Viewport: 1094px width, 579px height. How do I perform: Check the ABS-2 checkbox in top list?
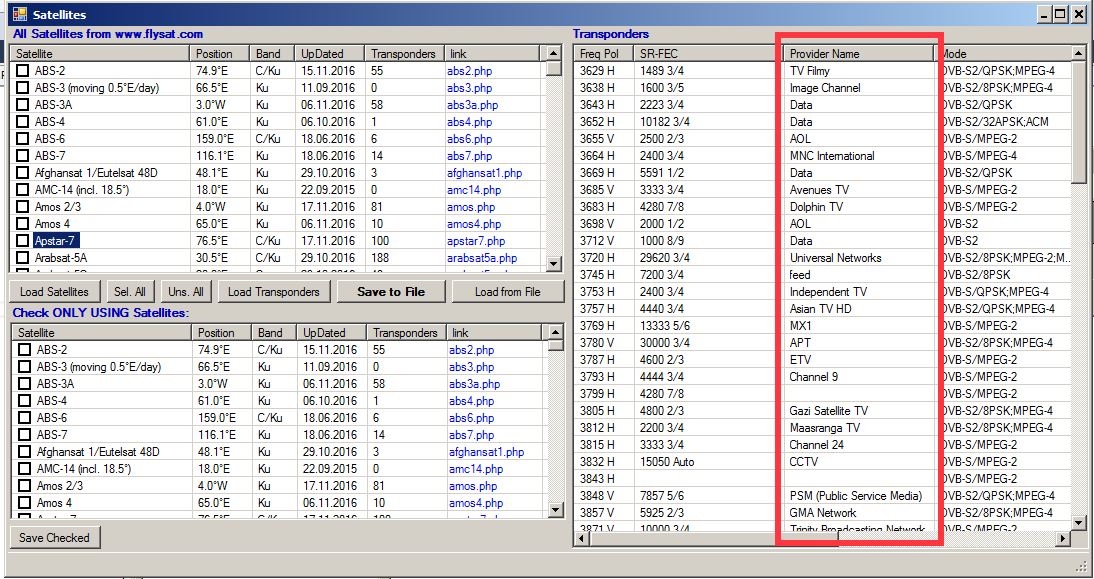click(x=23, y=71)
